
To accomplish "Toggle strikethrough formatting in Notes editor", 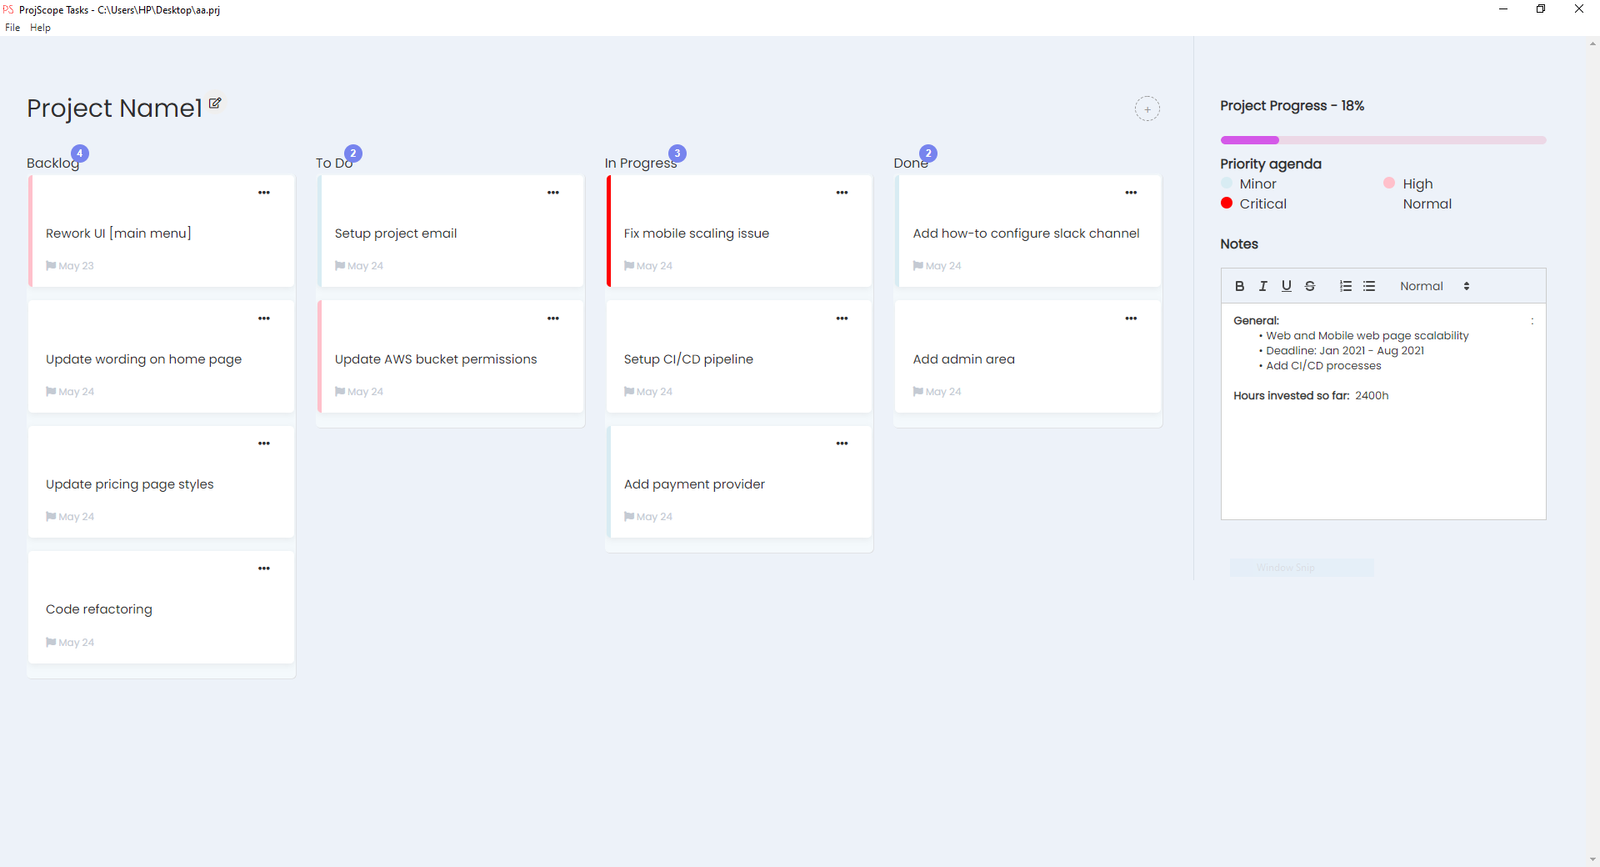I will 1309,286.
